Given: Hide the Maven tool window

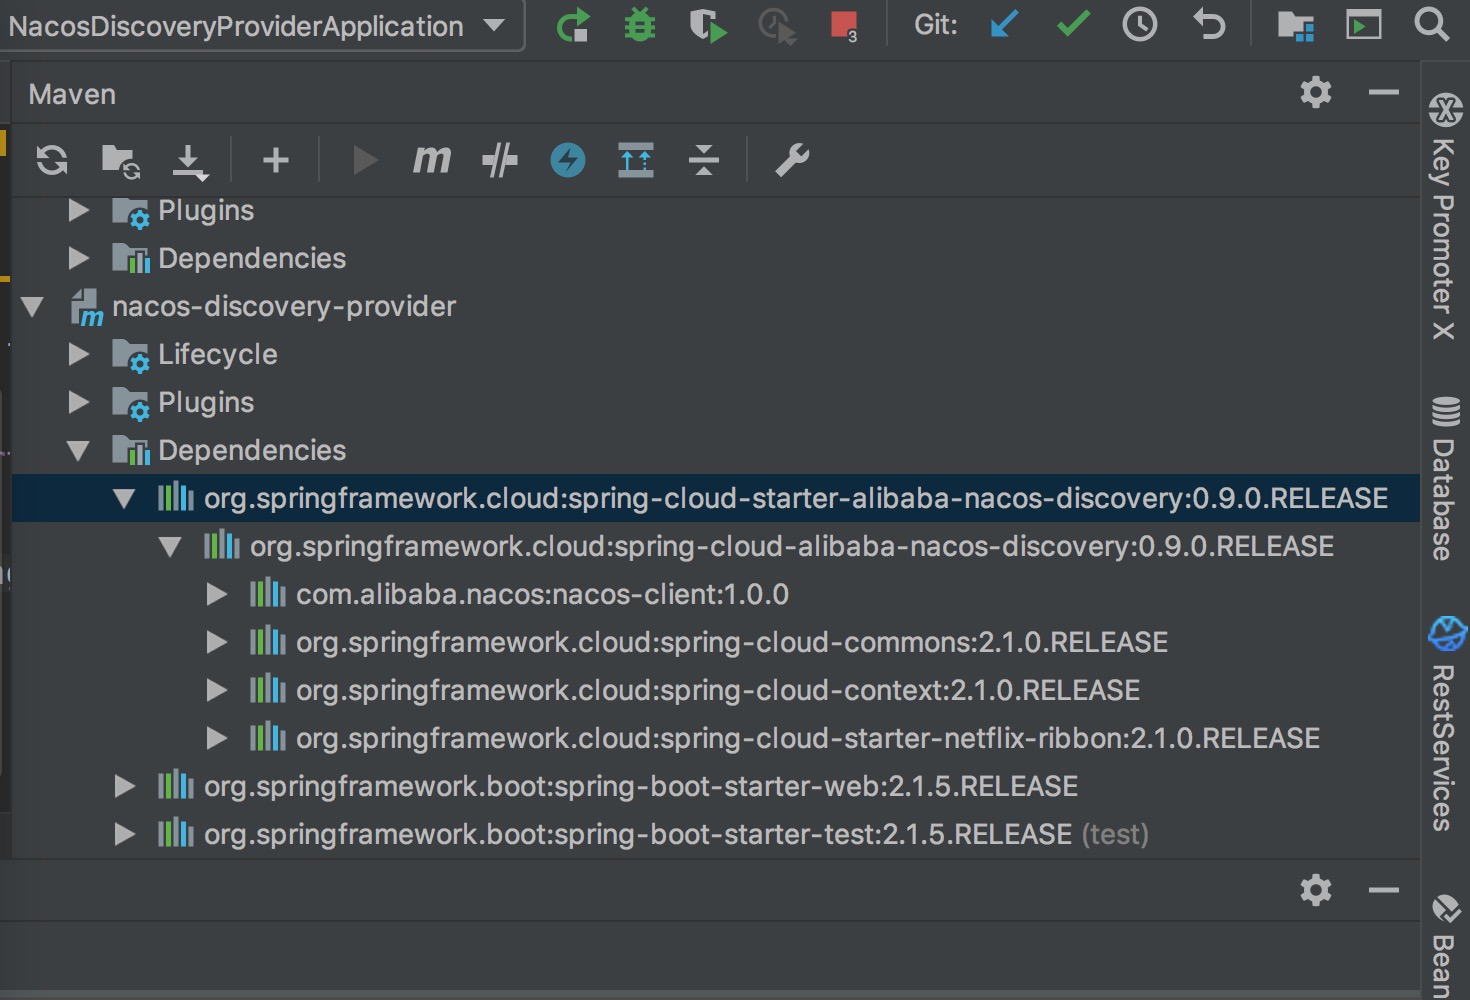Looking at the screenshot, I should coord(1384,92).
